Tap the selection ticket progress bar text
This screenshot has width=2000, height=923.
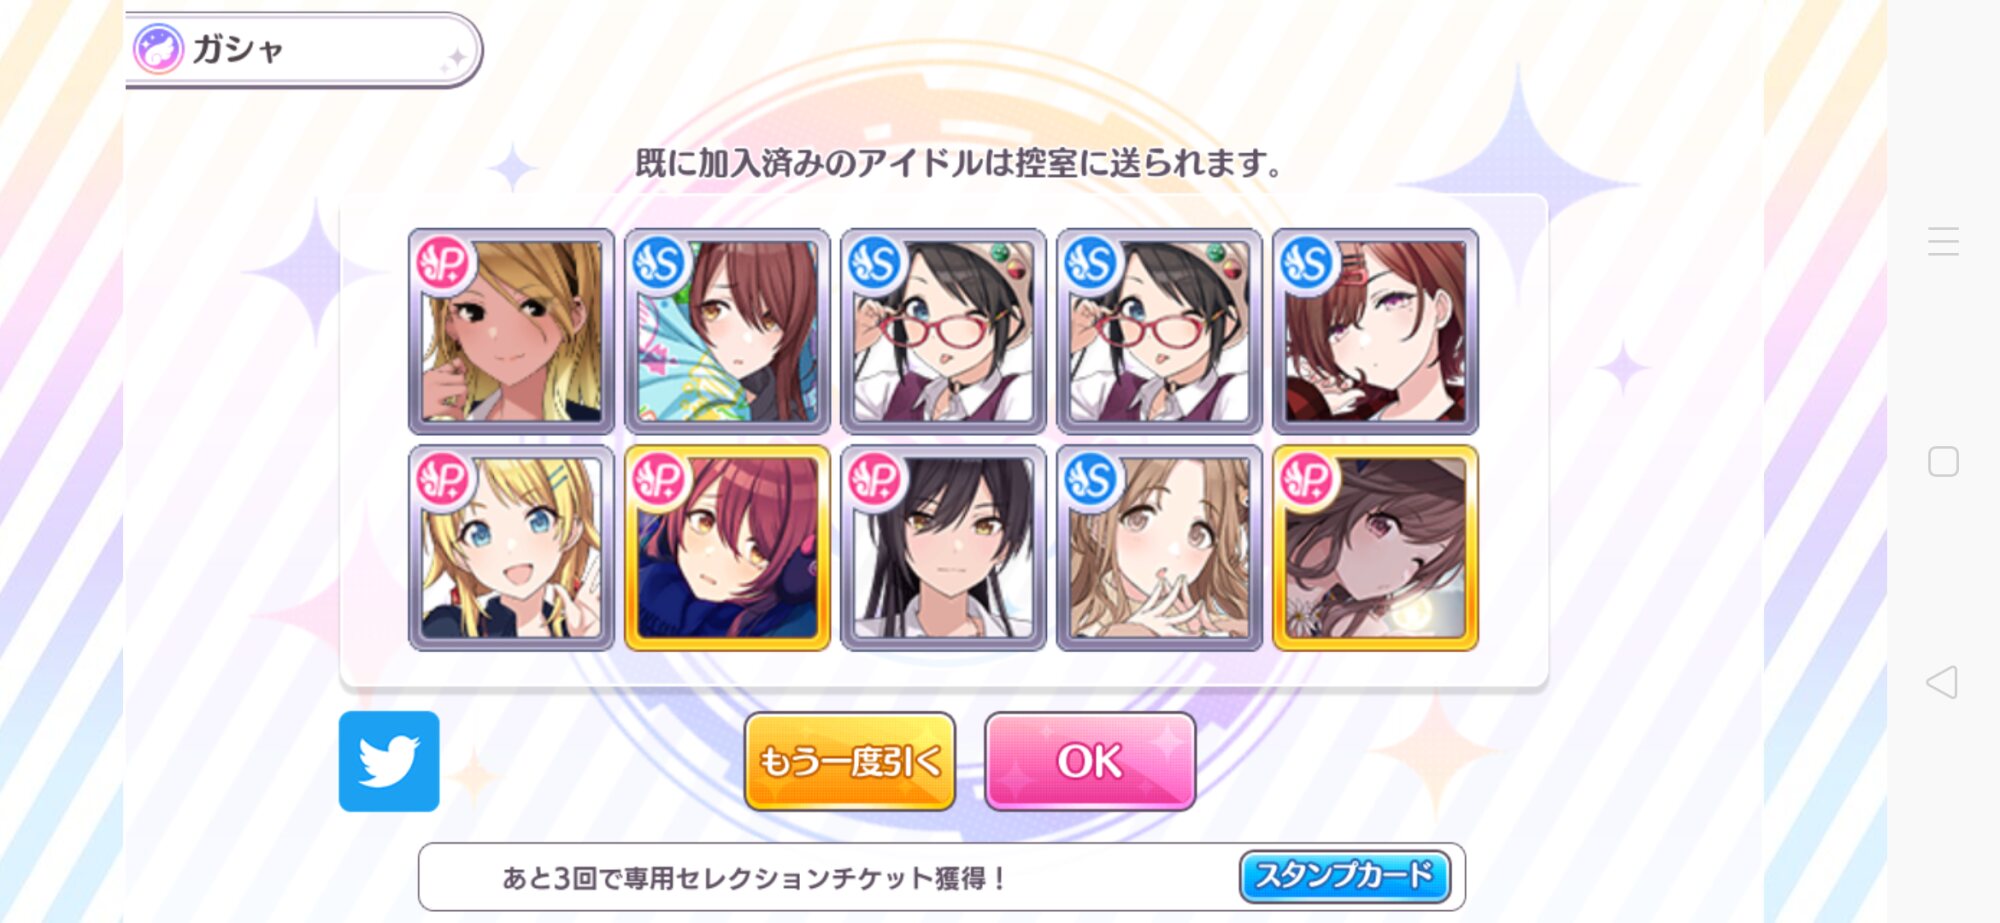(x=753, y=878)
